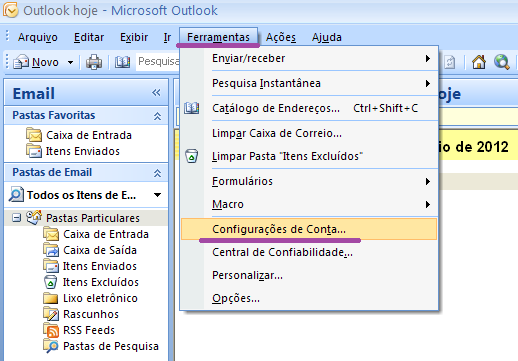Click the Print toolbar icon
Viewport: 518px width, 361px height.
click(94, 62)
